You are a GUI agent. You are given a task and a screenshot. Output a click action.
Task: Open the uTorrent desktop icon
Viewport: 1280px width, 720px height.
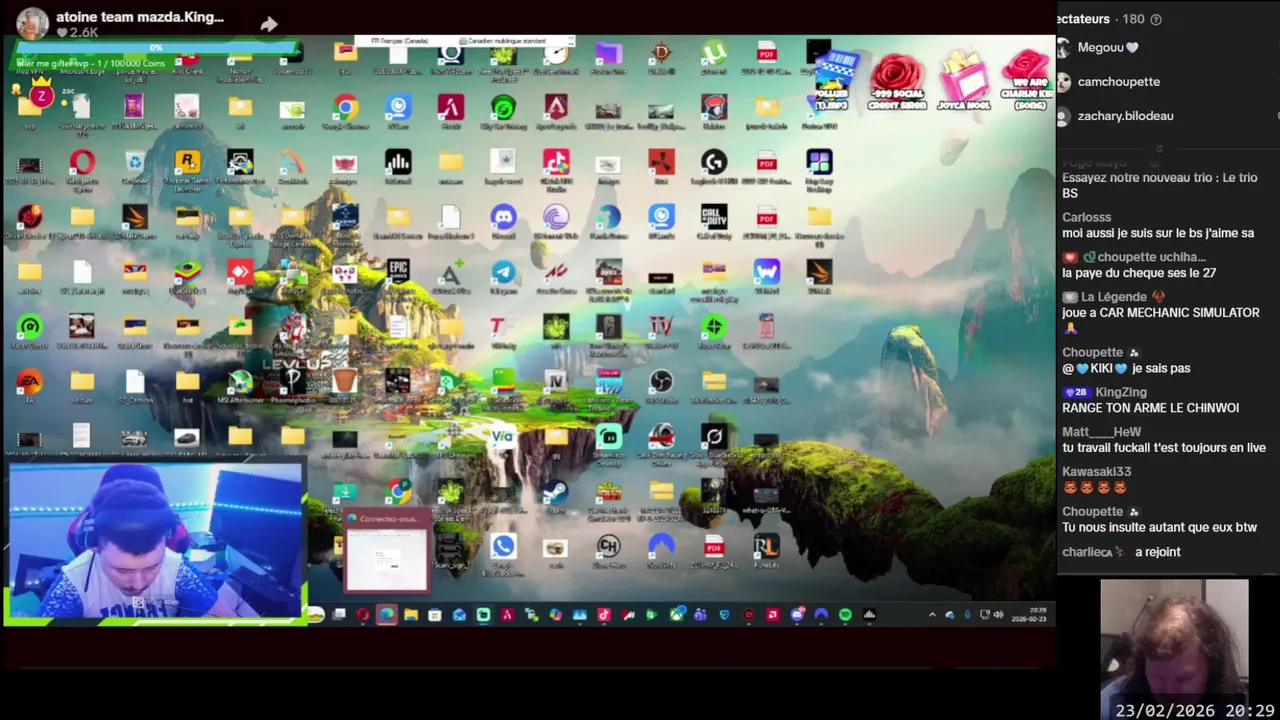coord(713,52)
